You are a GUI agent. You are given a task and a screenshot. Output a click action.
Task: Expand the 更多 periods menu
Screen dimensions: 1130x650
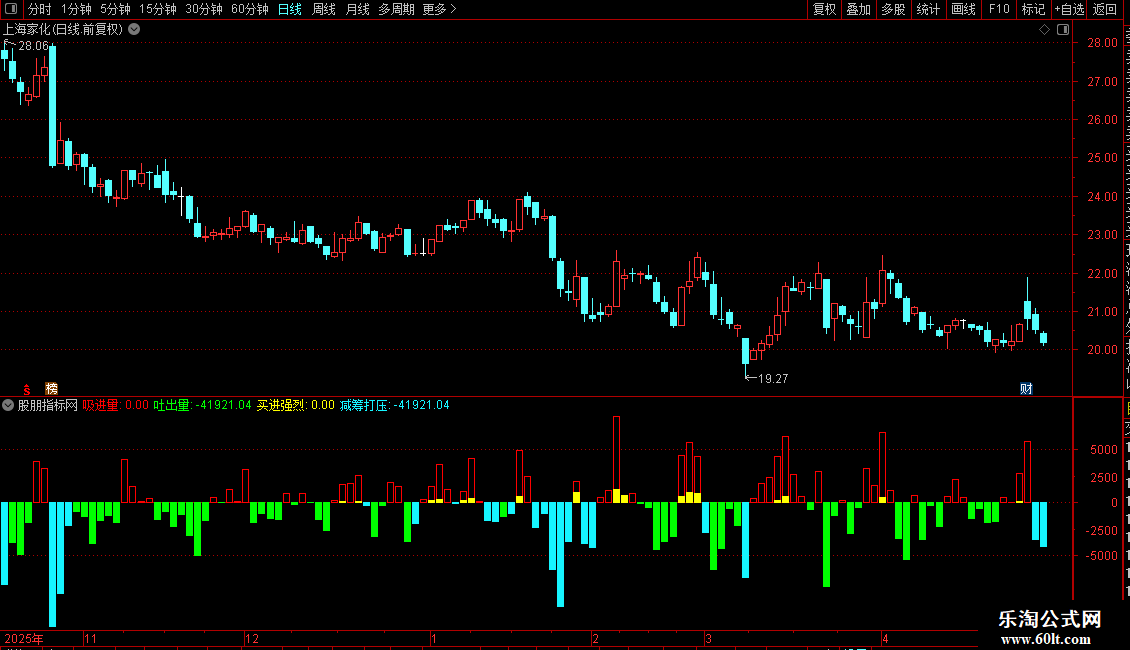coord(439,9)
